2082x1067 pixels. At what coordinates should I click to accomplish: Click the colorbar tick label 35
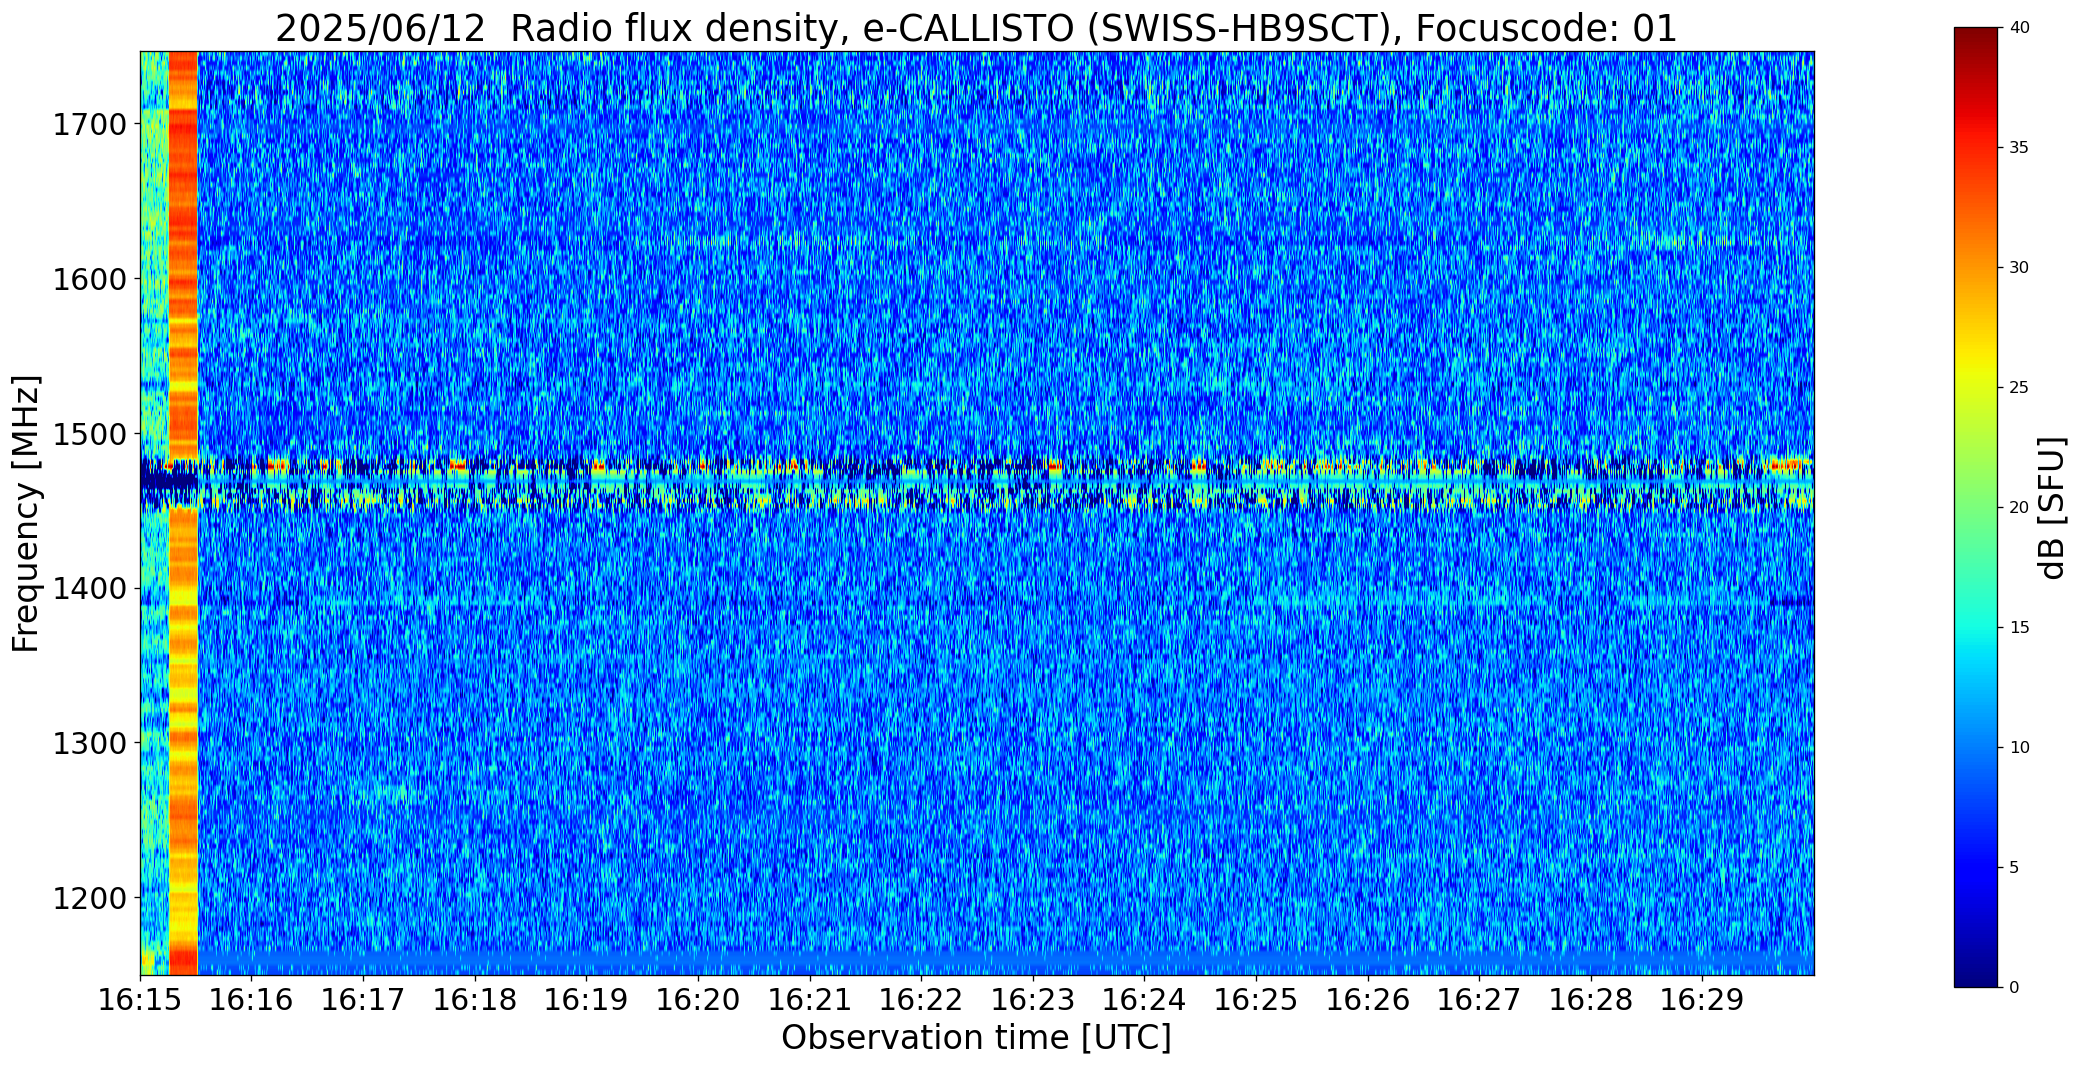click(x=2019, y=148)
